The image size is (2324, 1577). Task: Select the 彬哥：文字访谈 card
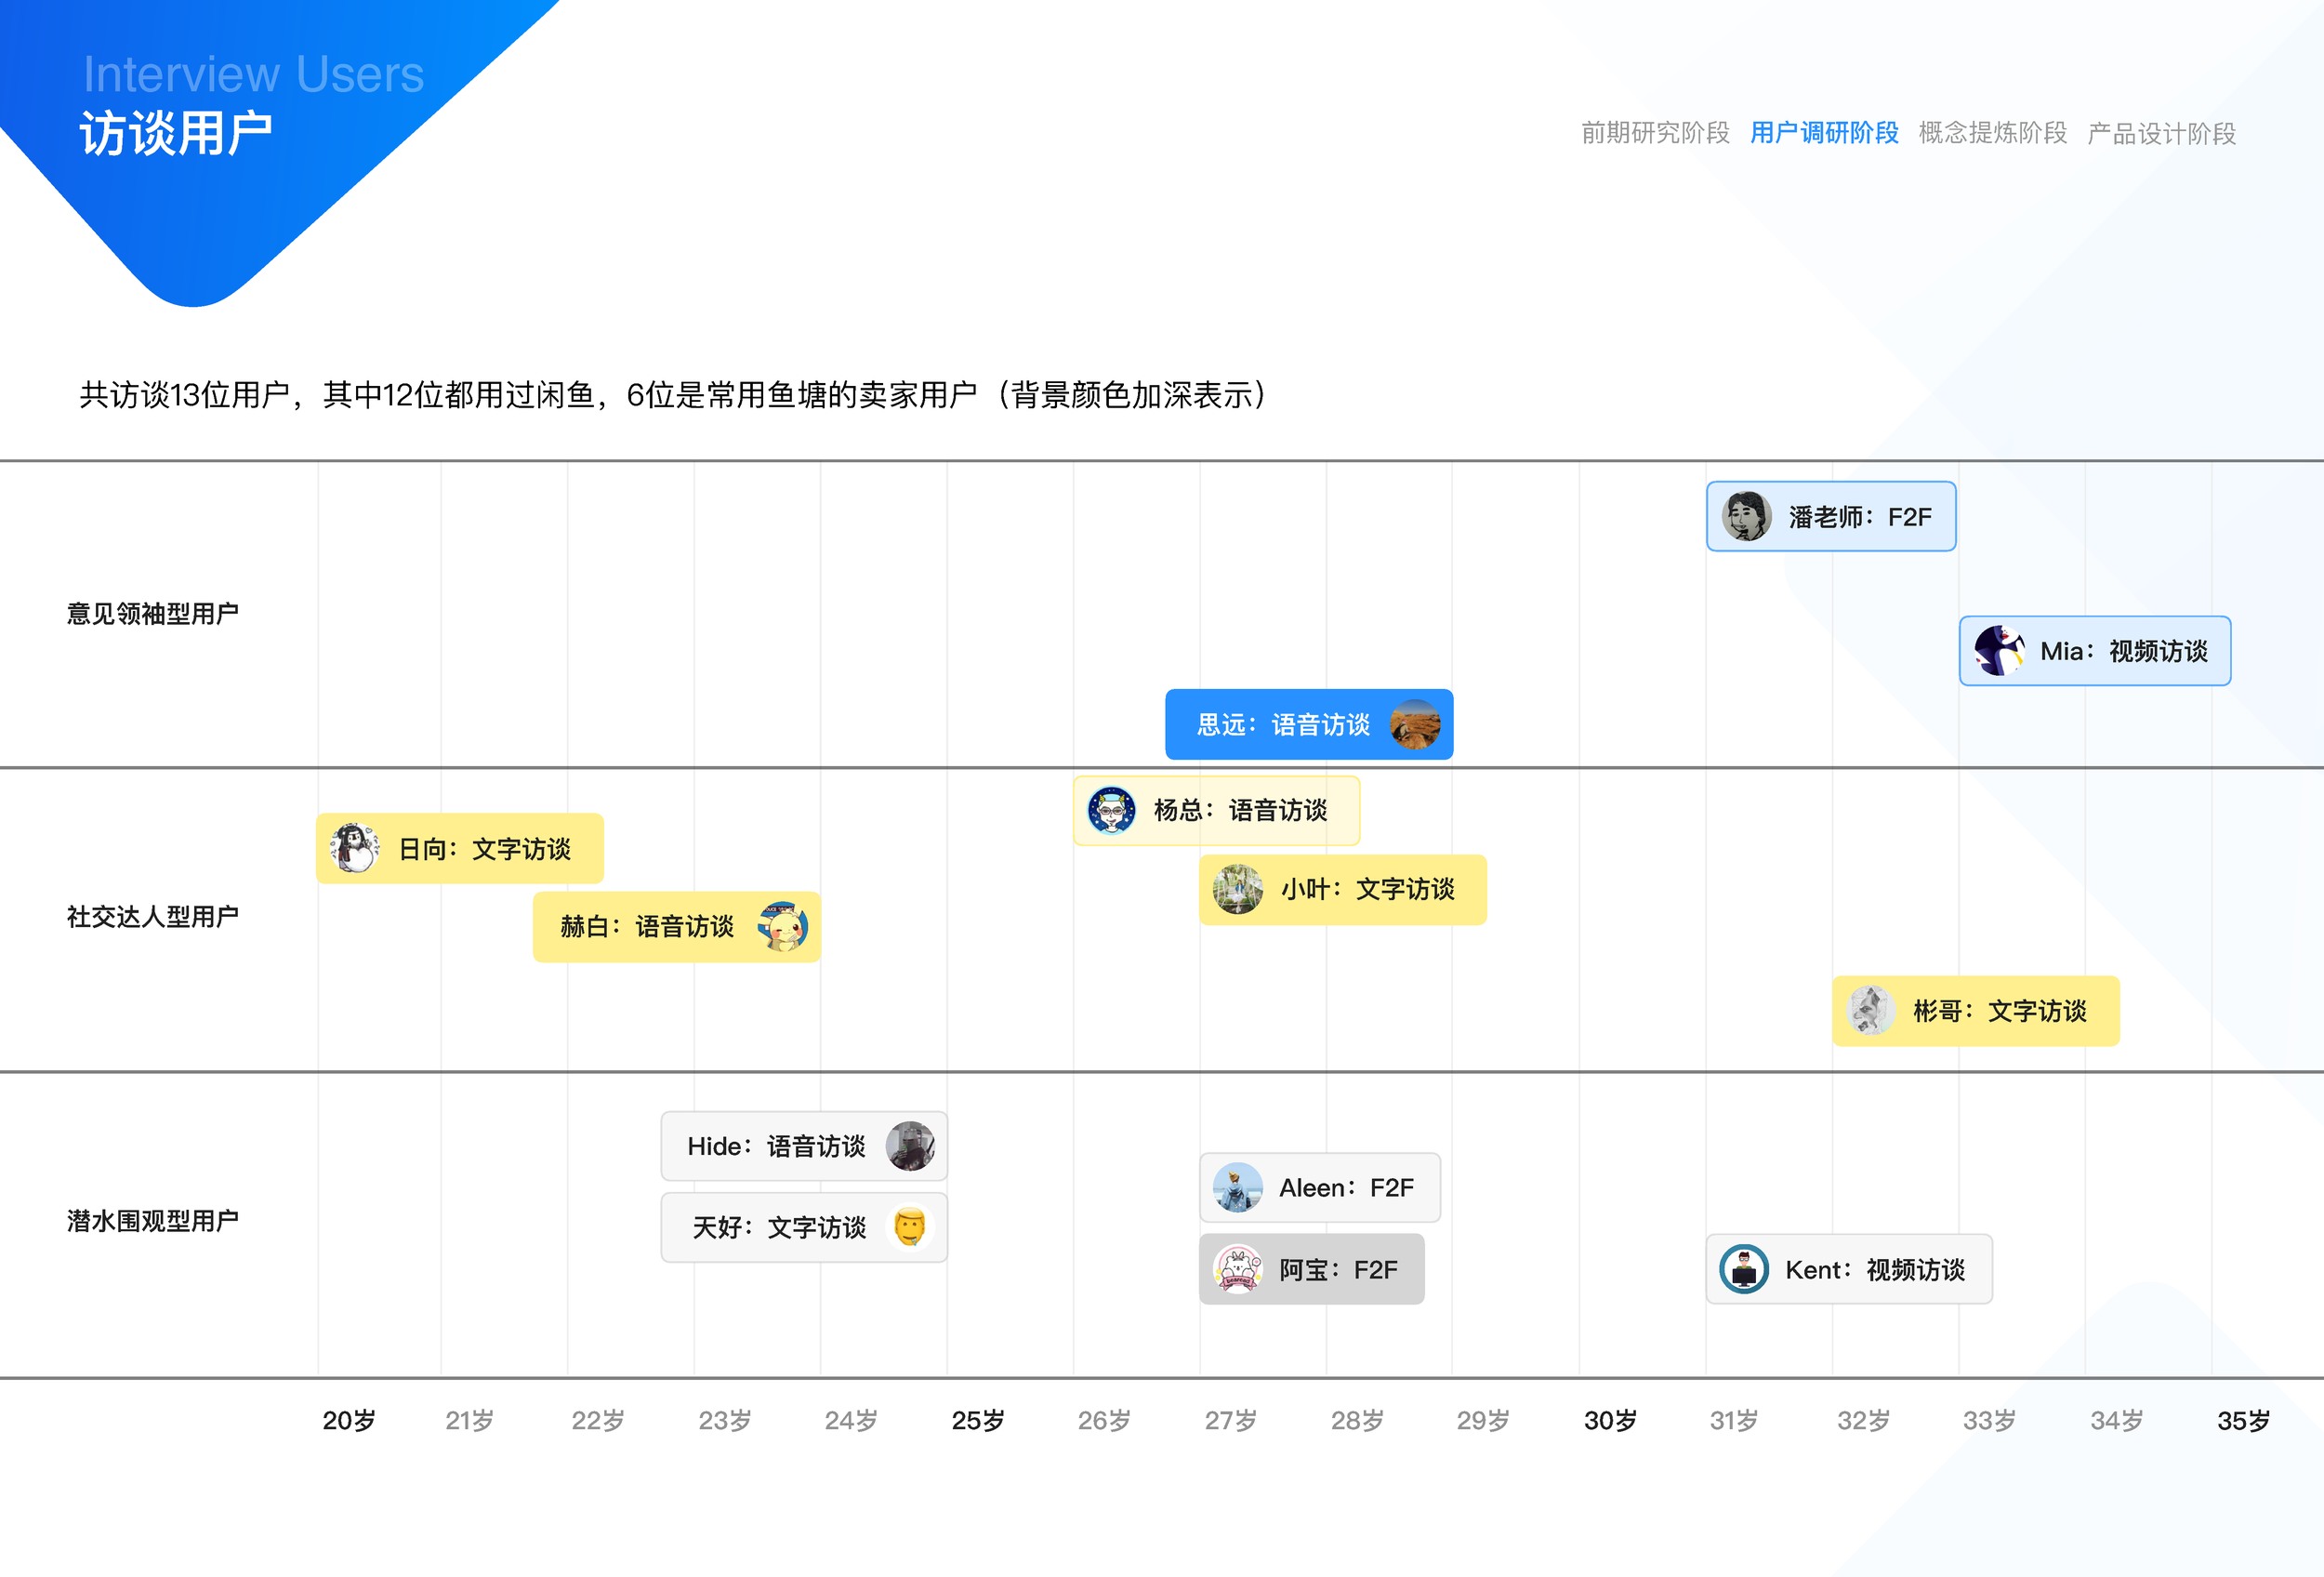(1976, 1011)
